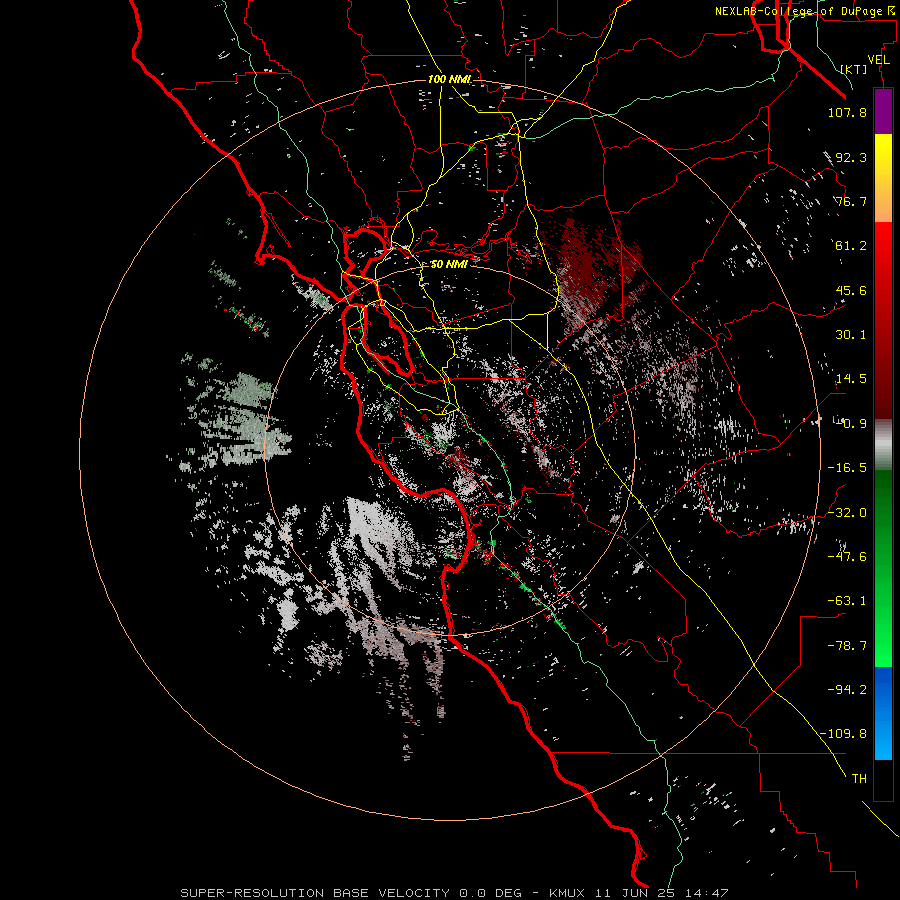Select the -63.1 legend value
Screen dimensions: 900x900
847,601
